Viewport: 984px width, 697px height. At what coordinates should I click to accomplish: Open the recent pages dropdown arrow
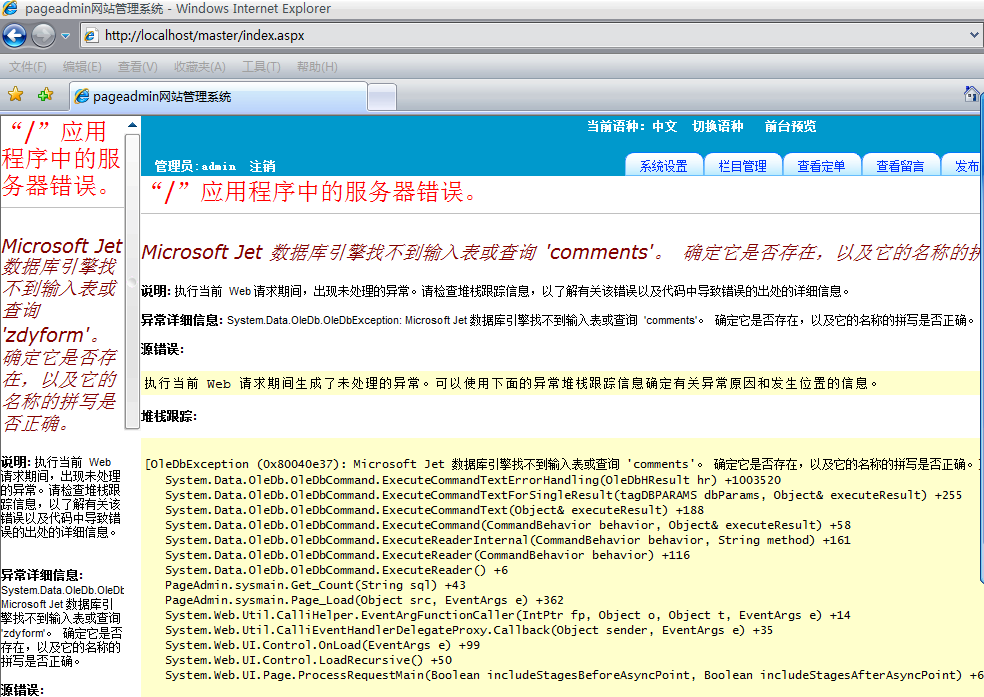(66, 36)
